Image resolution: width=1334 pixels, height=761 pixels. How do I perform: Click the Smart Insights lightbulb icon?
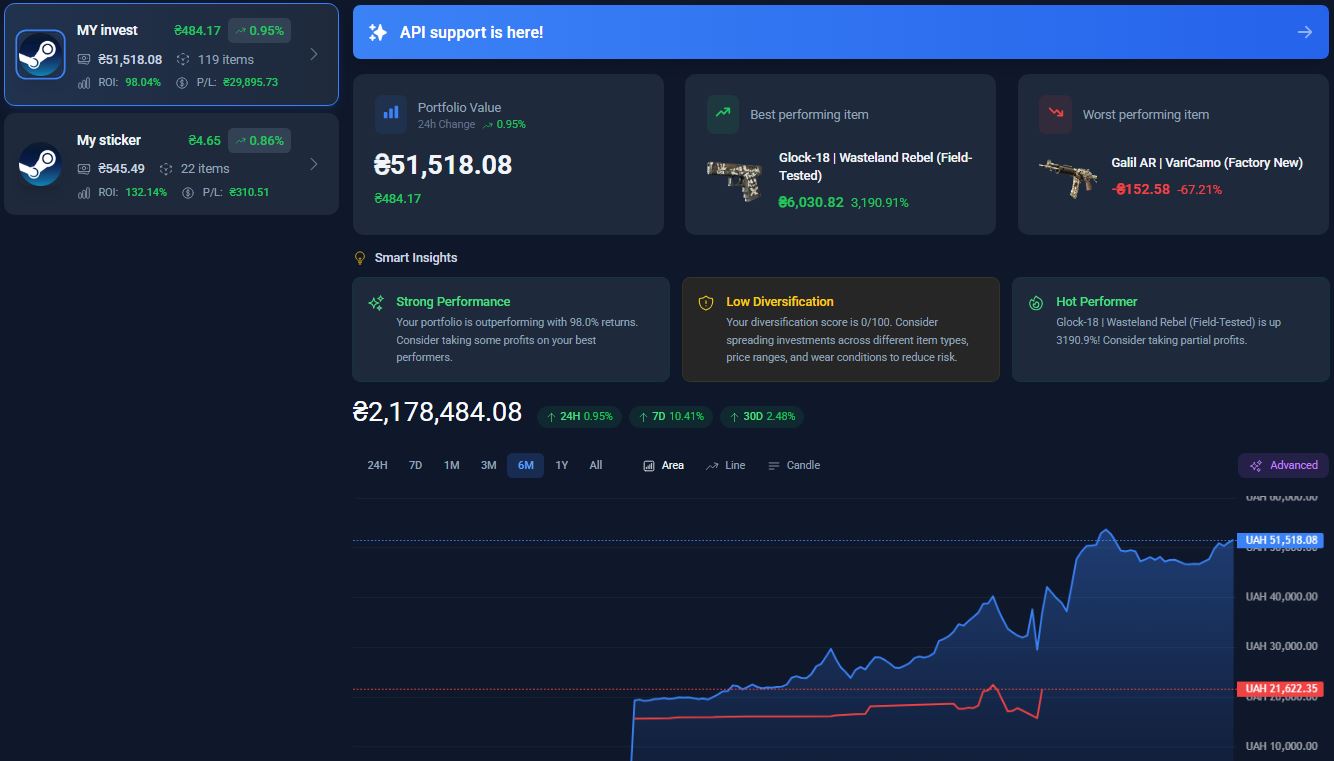click(x=361, y=258)
